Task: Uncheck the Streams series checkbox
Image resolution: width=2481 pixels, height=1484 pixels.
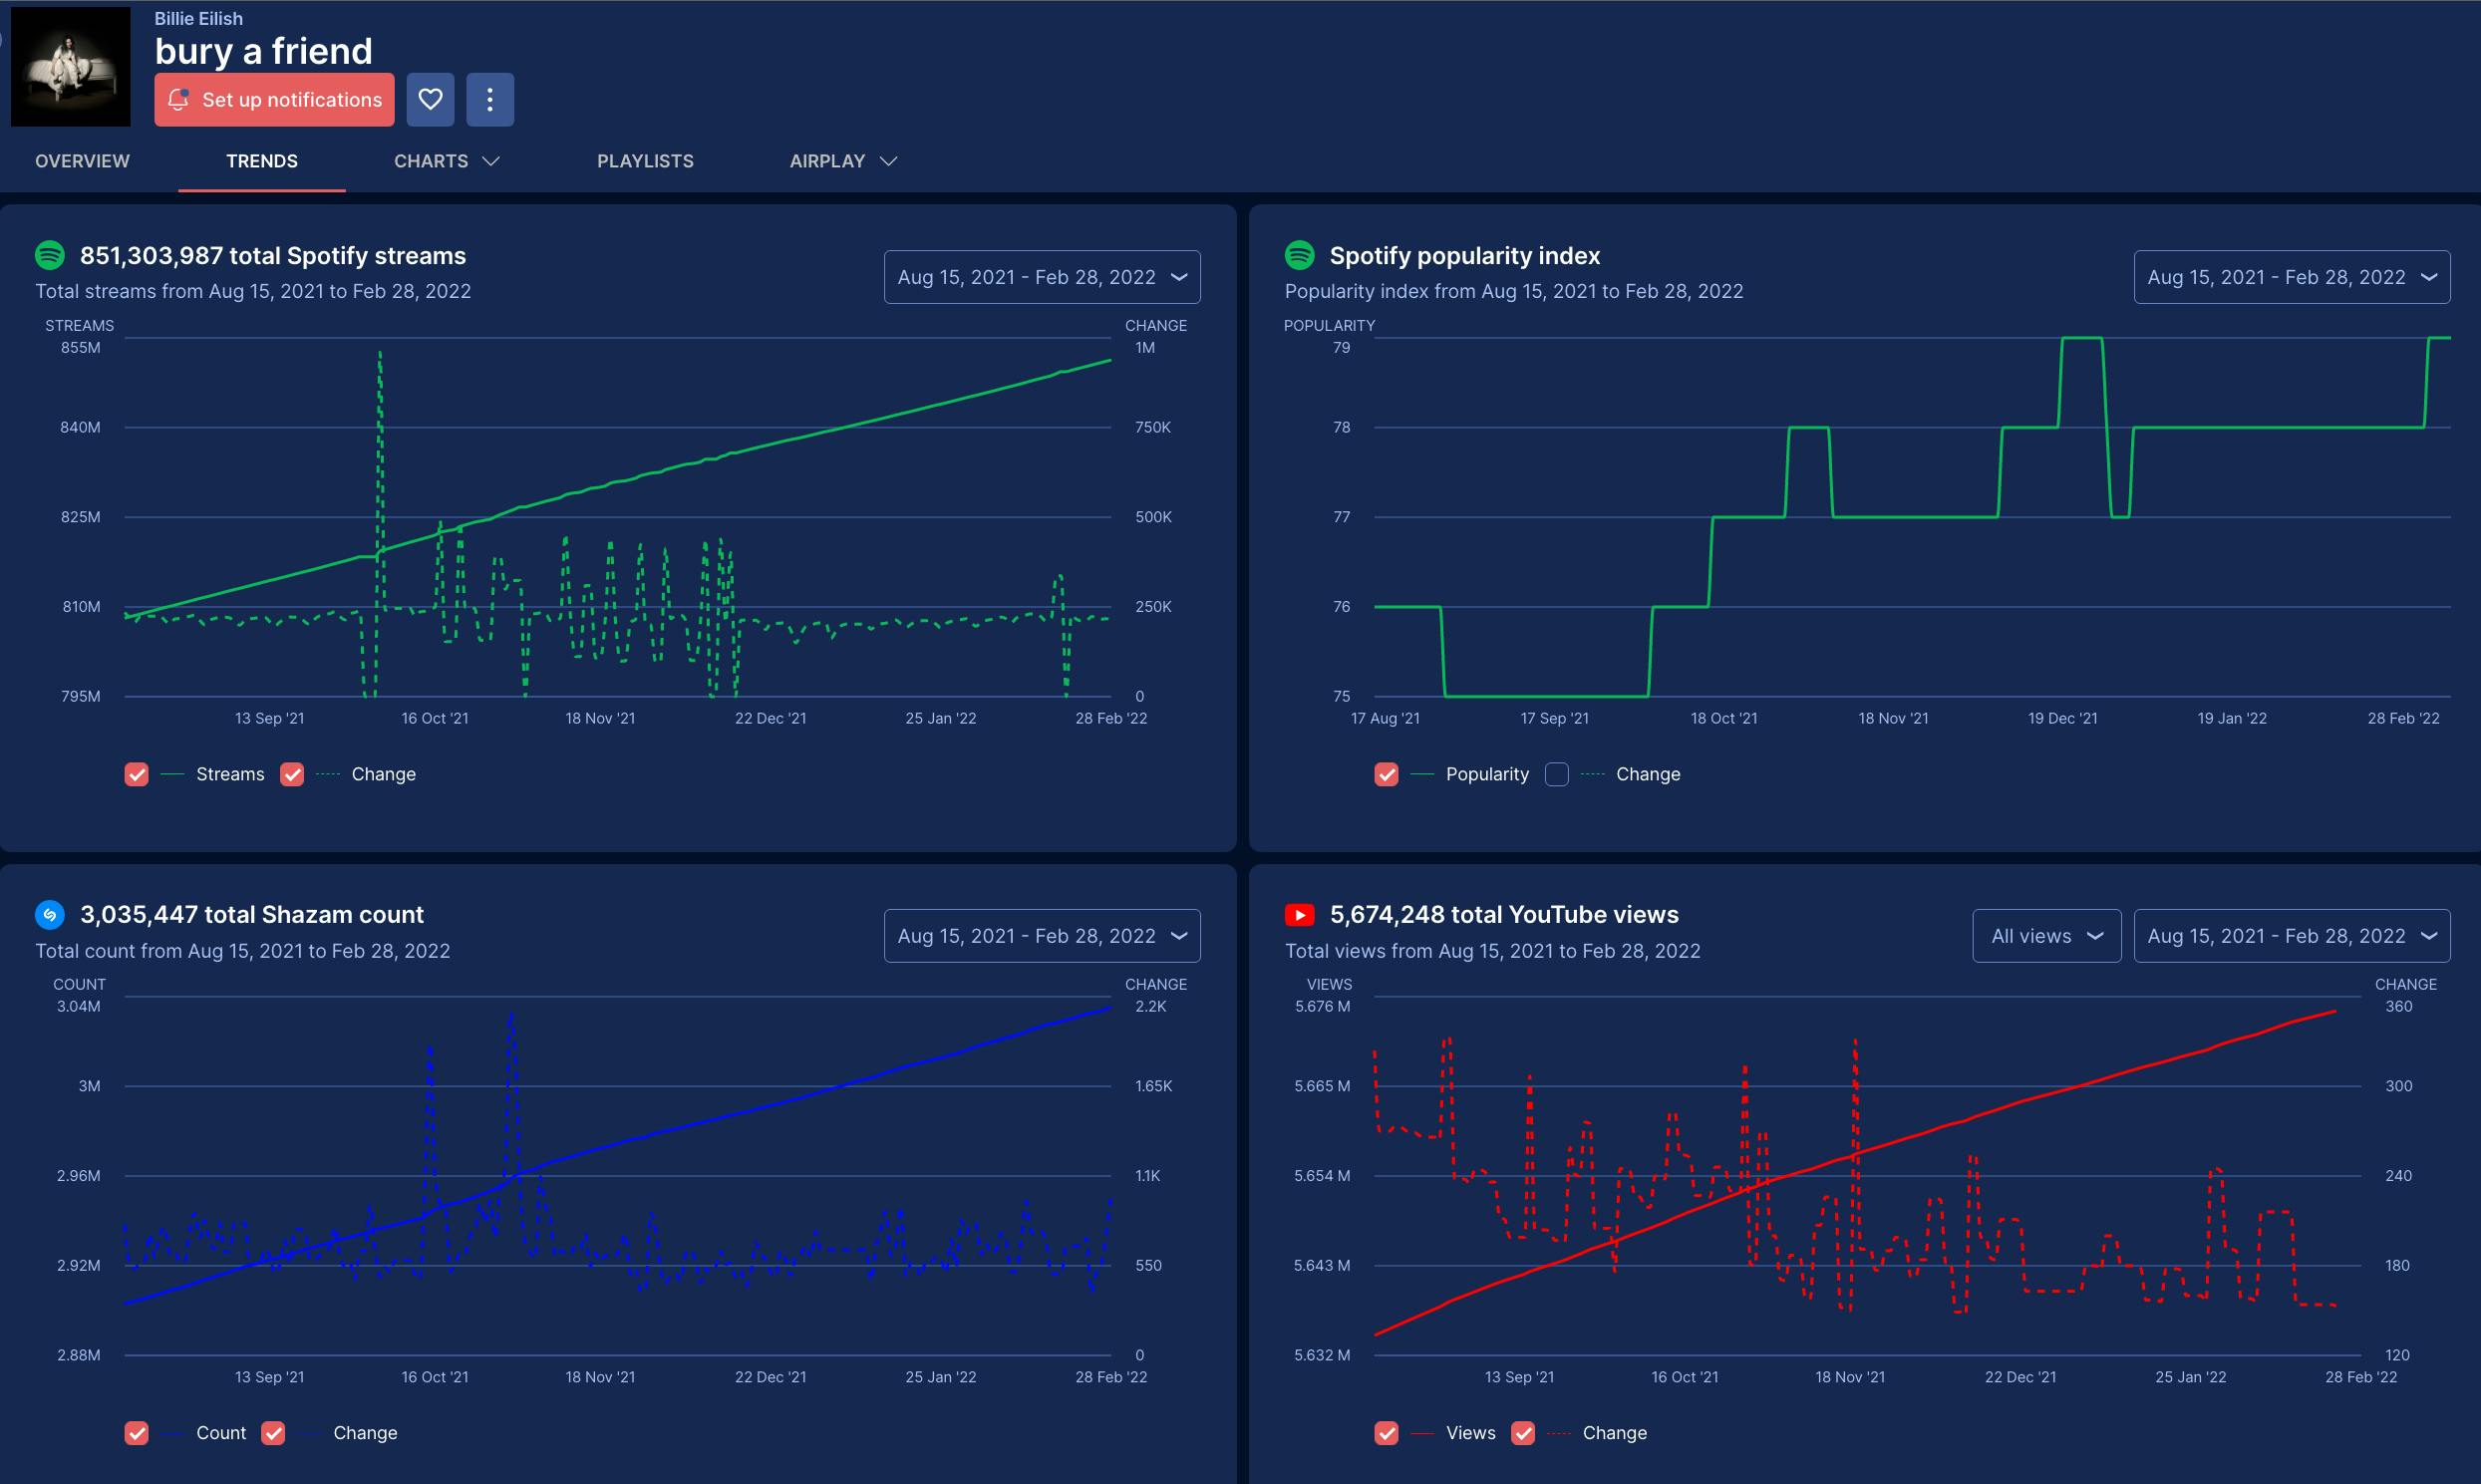Action: [137, 774]
